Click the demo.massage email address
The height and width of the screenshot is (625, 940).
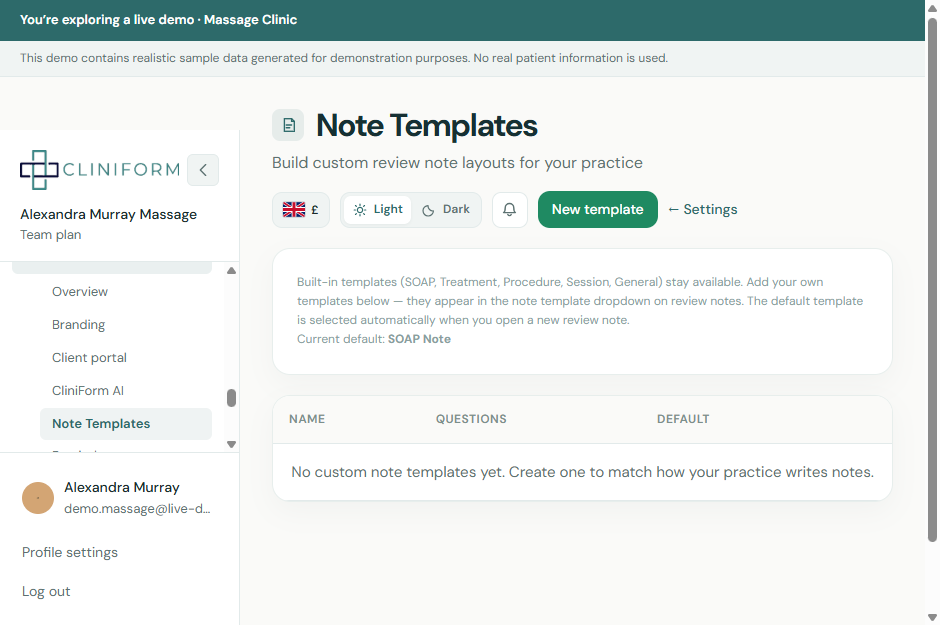[x=137, y=509]
